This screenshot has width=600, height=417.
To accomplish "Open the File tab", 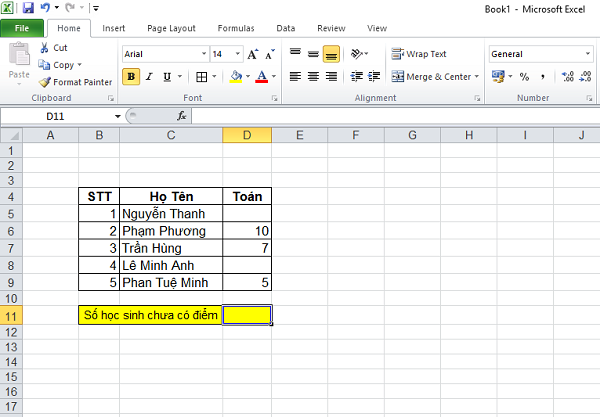I will coord(22,28).
